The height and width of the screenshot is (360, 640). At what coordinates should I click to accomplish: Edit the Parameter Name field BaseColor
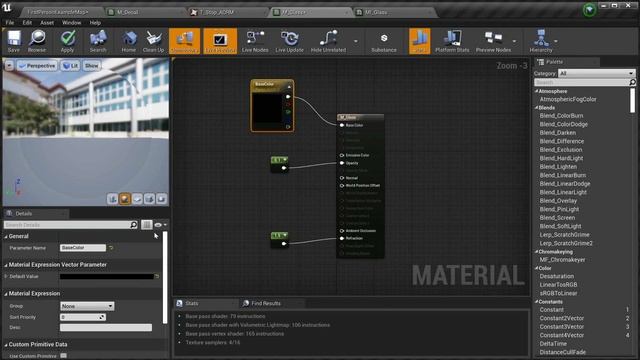83,248
